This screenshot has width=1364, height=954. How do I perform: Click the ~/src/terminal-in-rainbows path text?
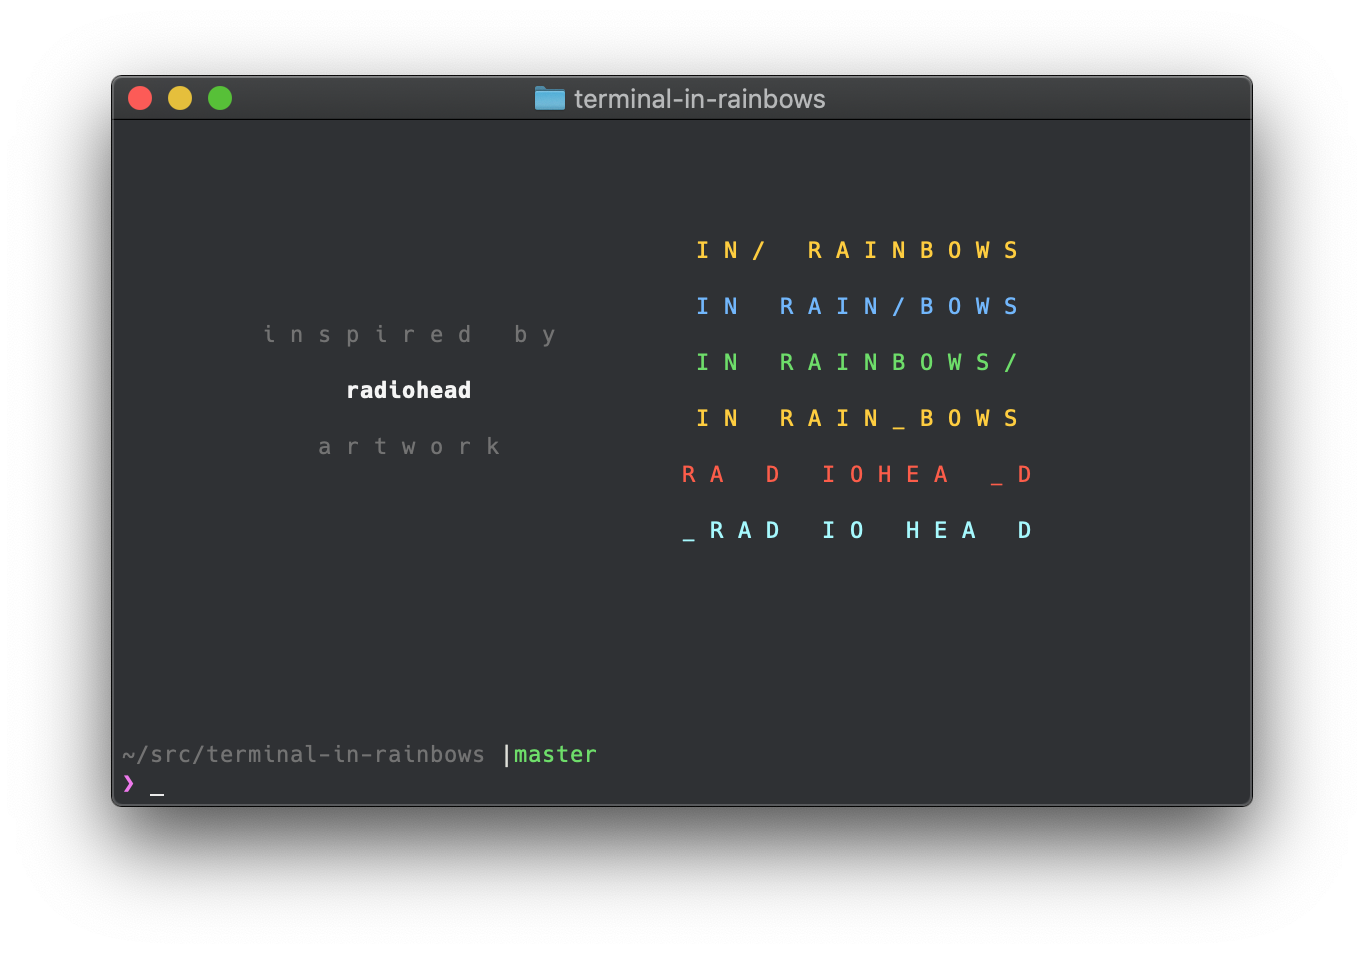(303, 754)
